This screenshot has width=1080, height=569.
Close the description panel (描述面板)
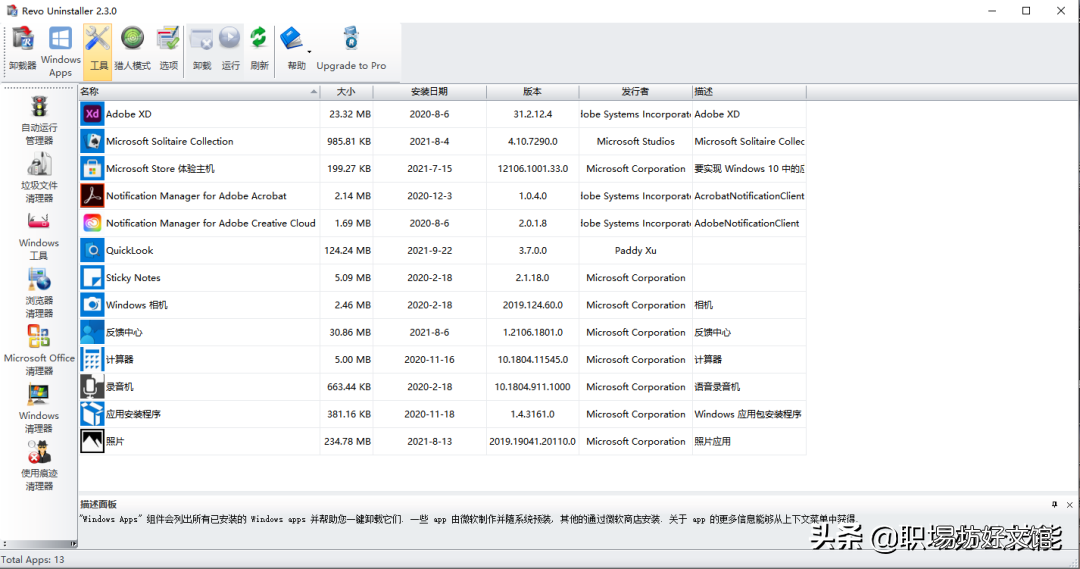pyautogui.click(x=1070, y=505)
